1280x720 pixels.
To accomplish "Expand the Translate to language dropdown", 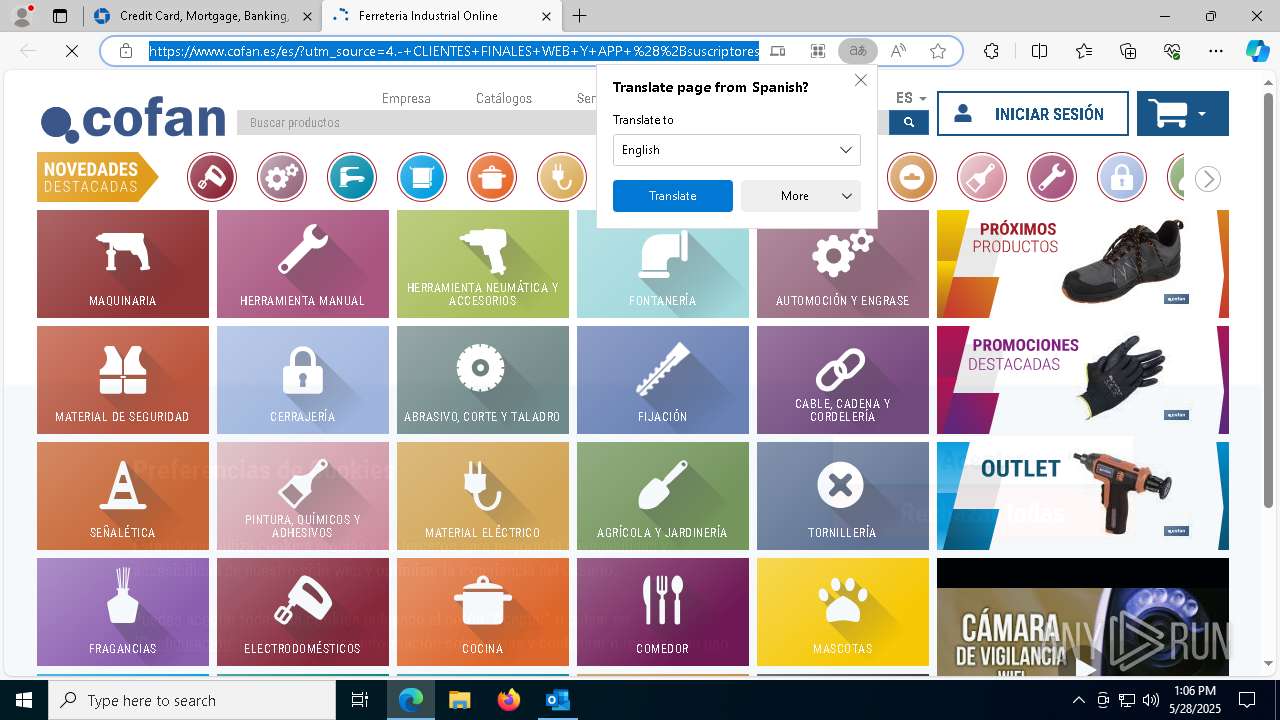I will point(737,150).
